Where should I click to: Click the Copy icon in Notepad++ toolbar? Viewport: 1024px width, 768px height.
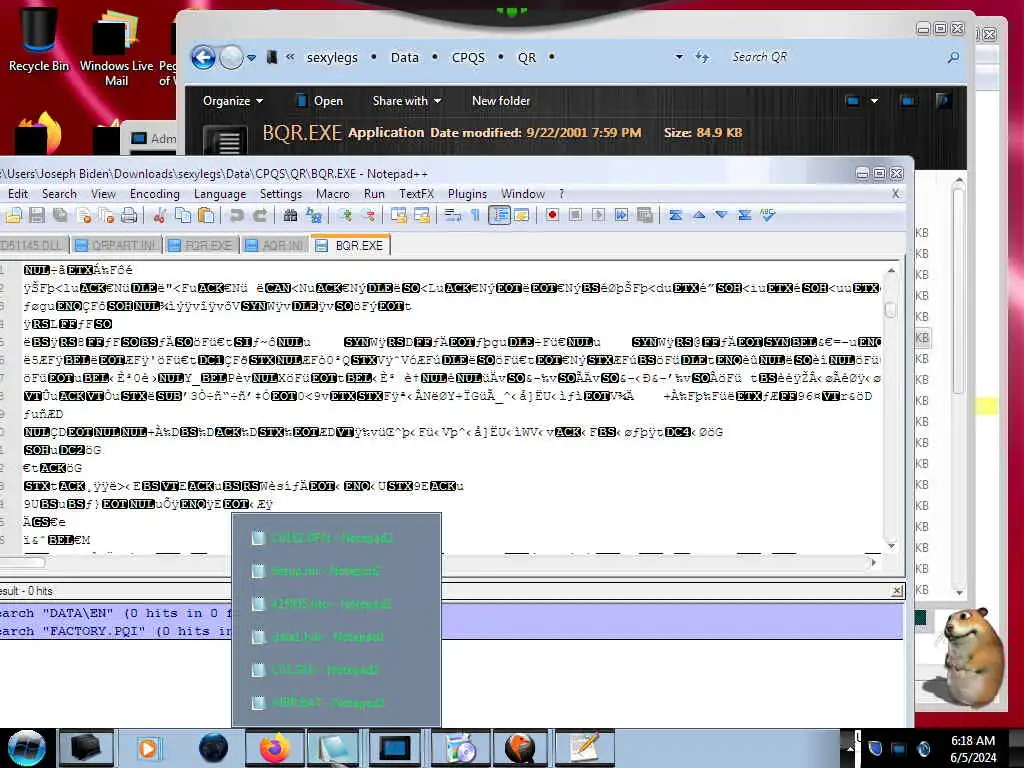pos(183,215)
